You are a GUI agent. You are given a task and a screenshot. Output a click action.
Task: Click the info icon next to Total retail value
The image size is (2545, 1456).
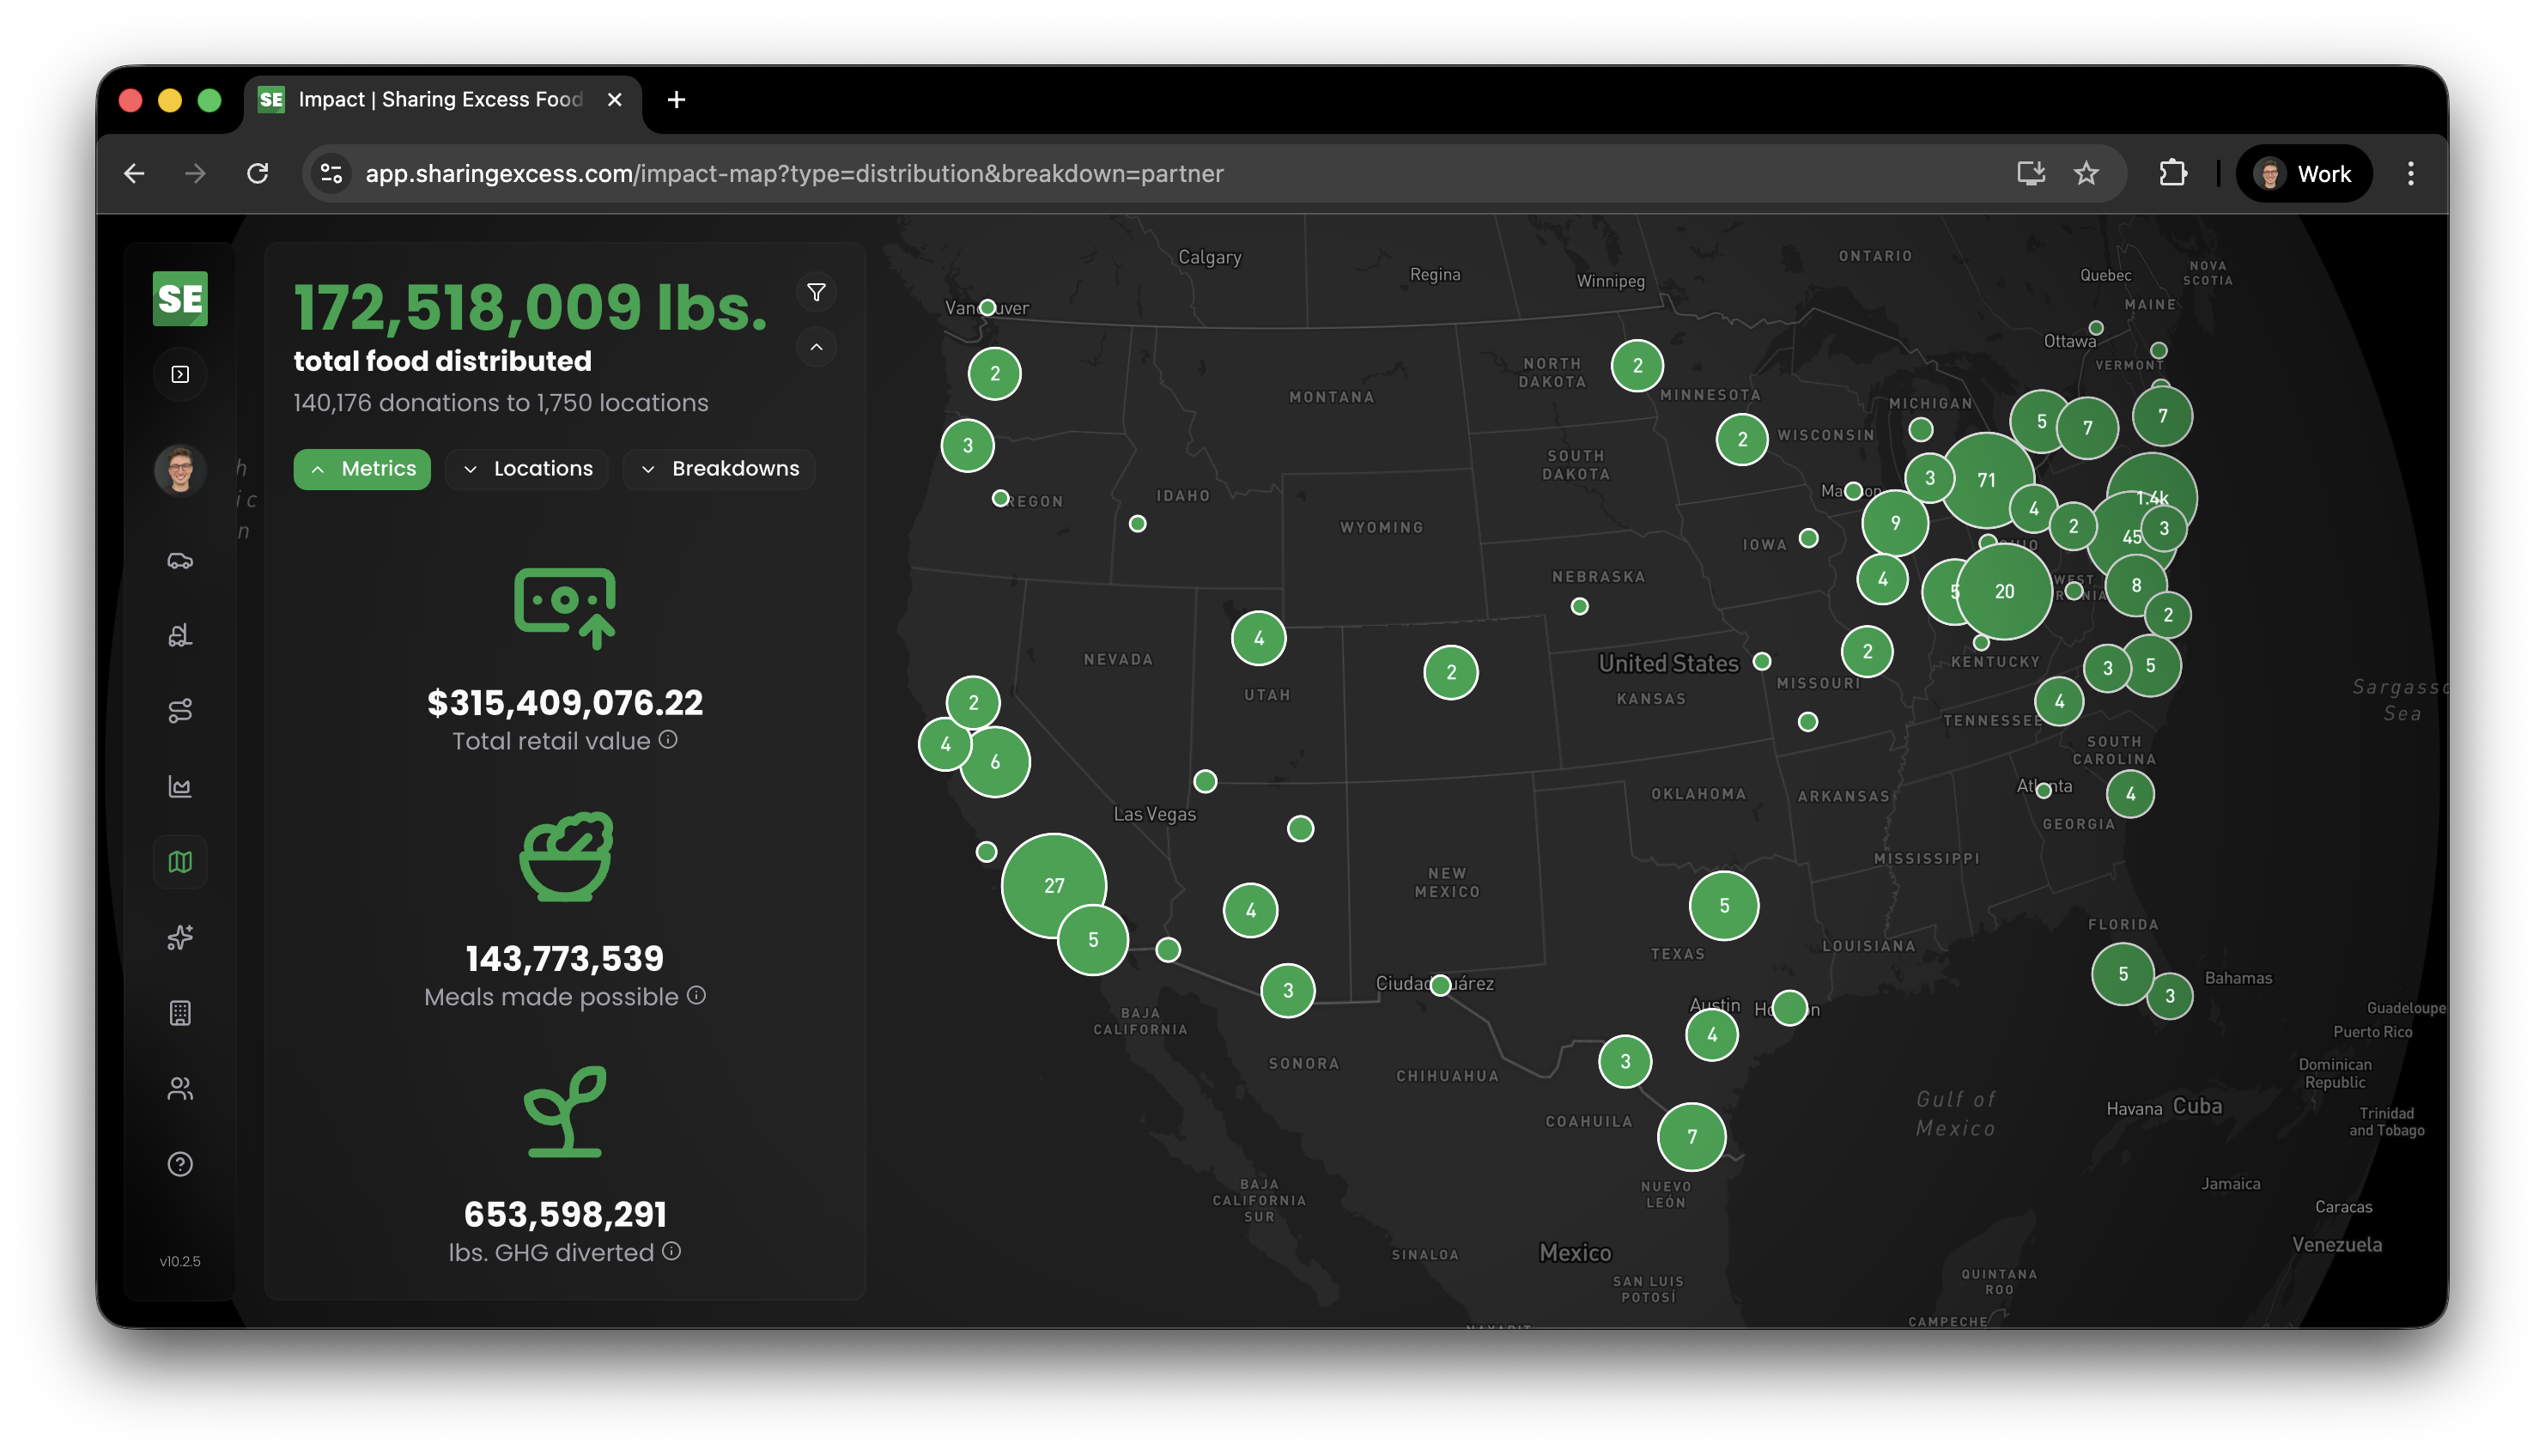(x=668, y=739)
